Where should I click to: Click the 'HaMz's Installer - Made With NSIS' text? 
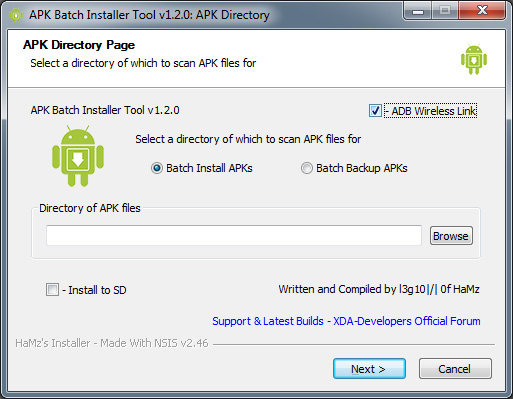[112, 343]
